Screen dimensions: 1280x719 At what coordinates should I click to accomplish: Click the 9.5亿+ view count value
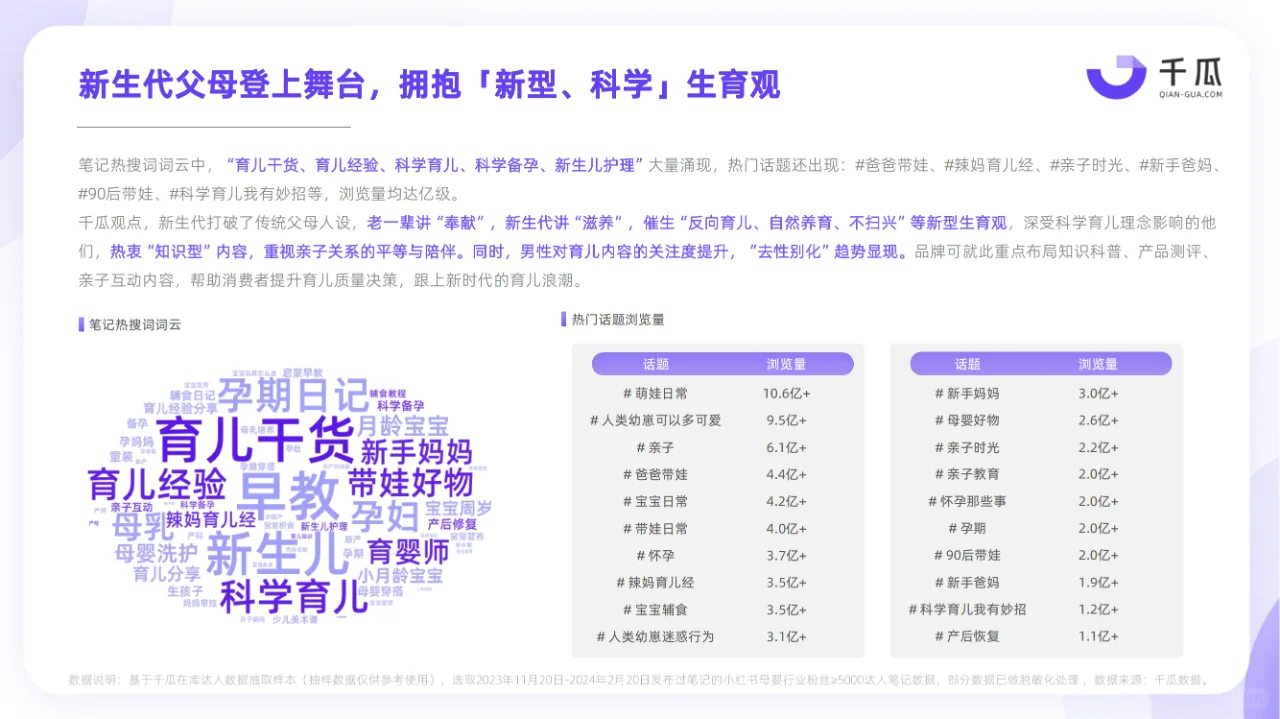tap(786, 420)
